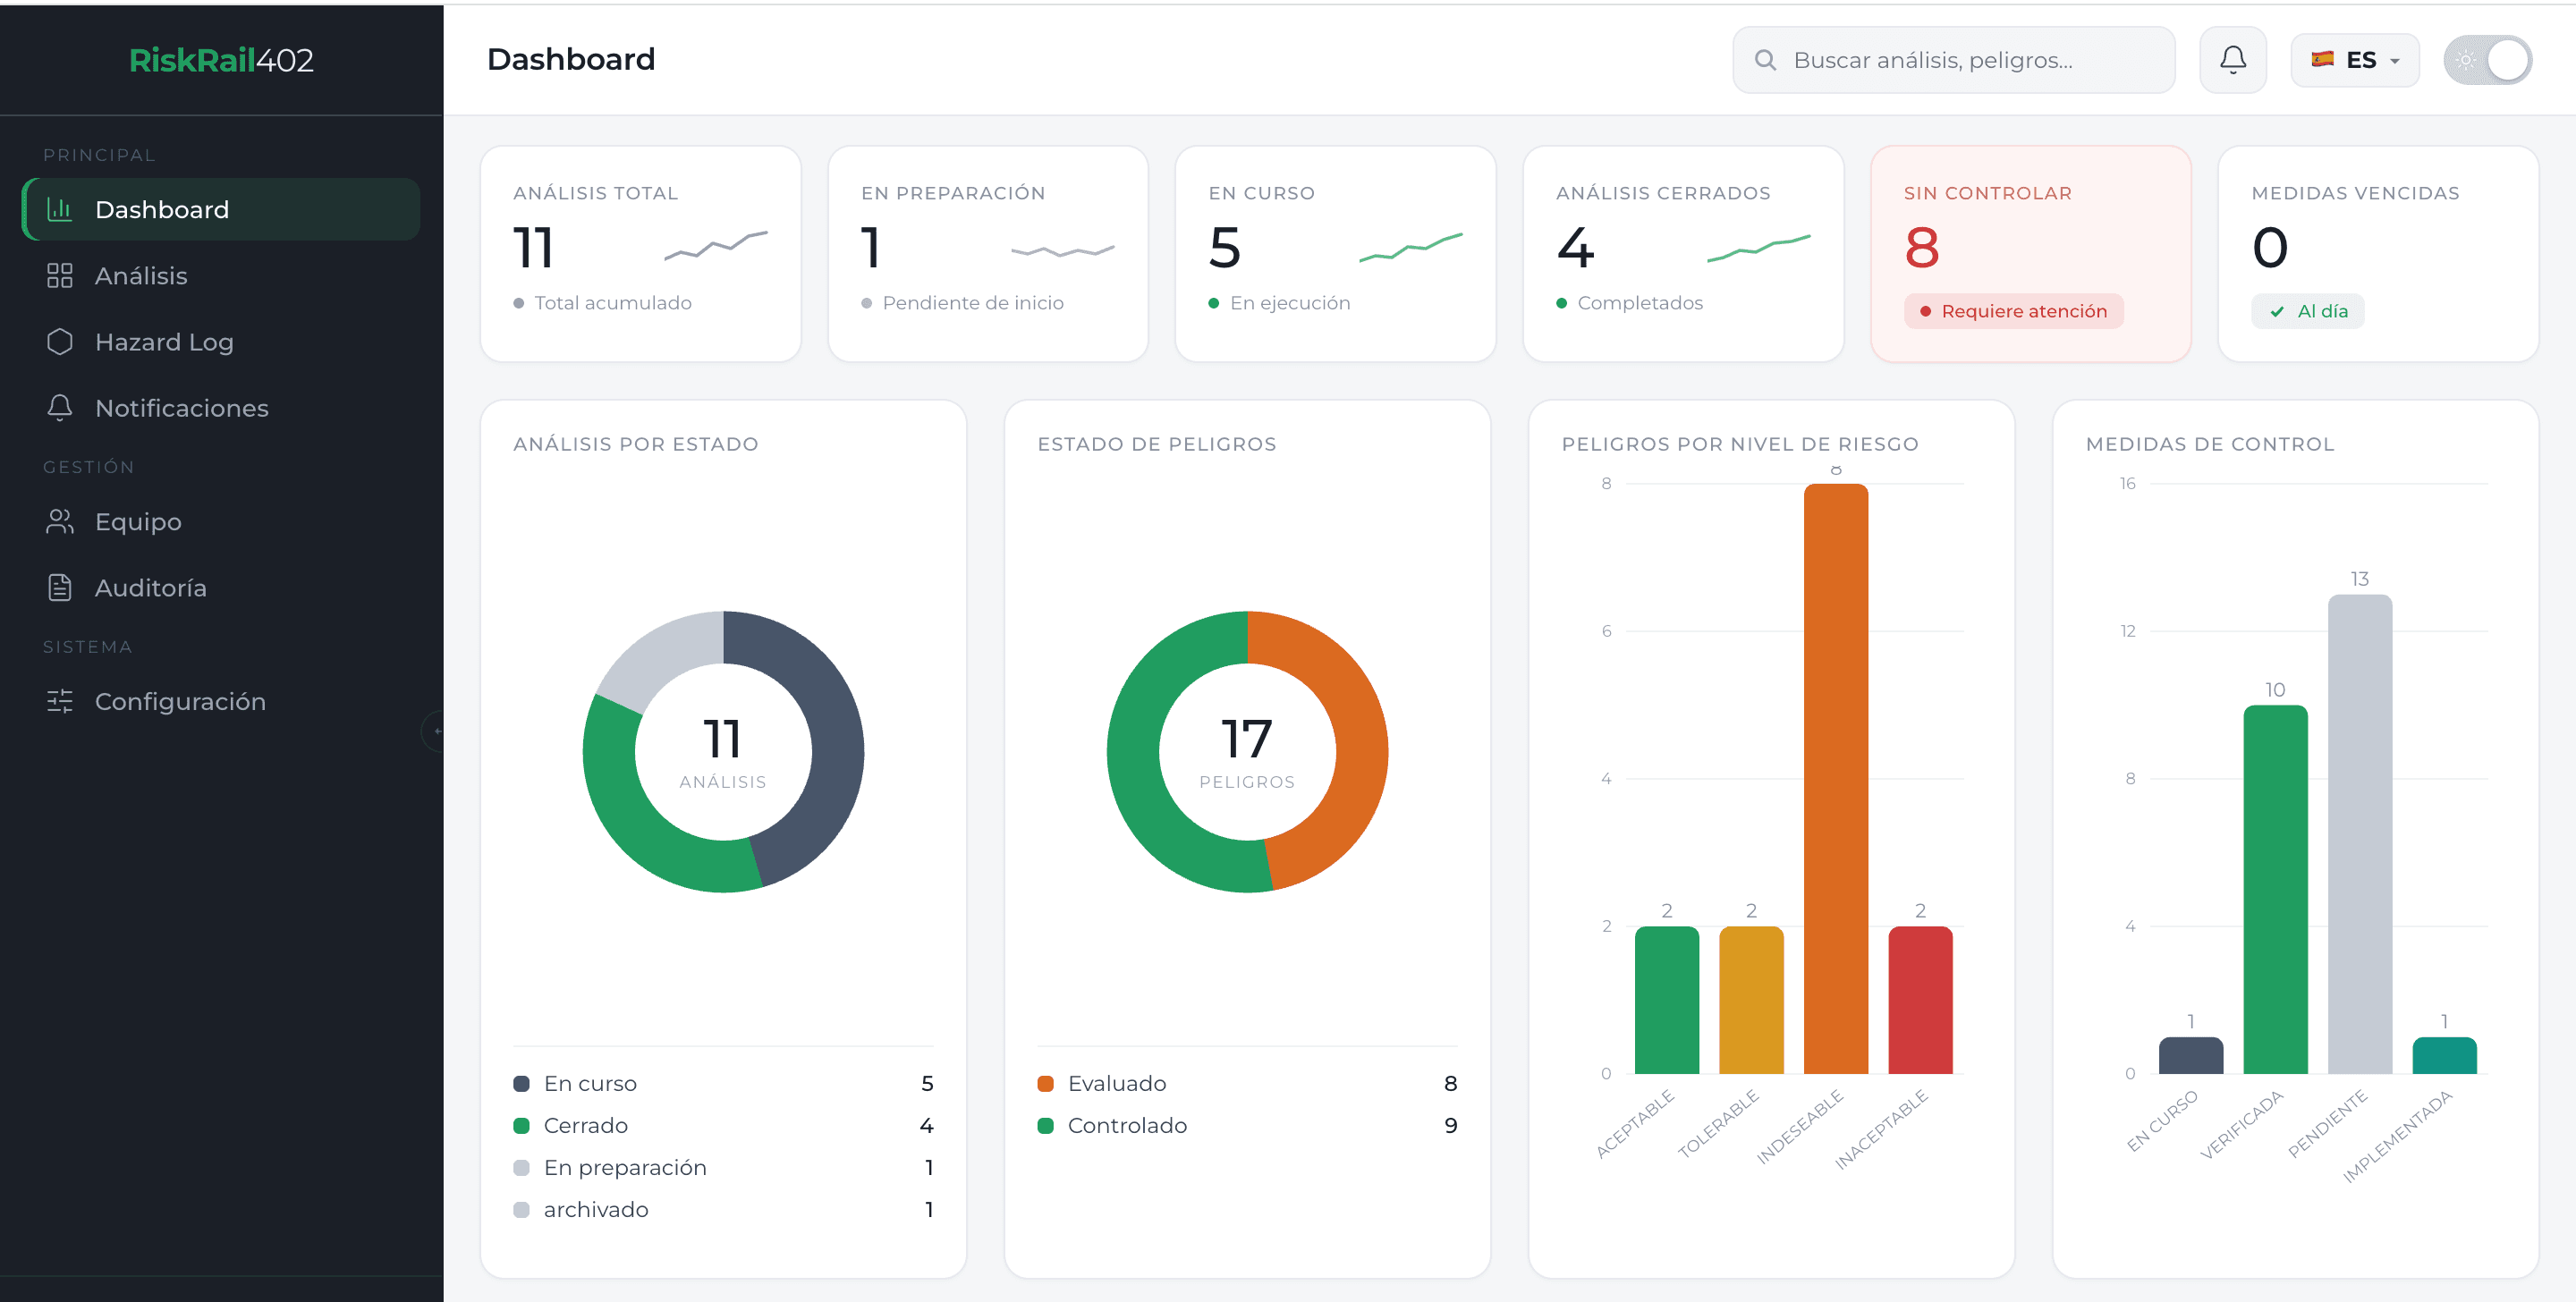The image size is (2576, 1302).
Task: Collapse the sidebar using the edge arrow
Action: (435, 731)
